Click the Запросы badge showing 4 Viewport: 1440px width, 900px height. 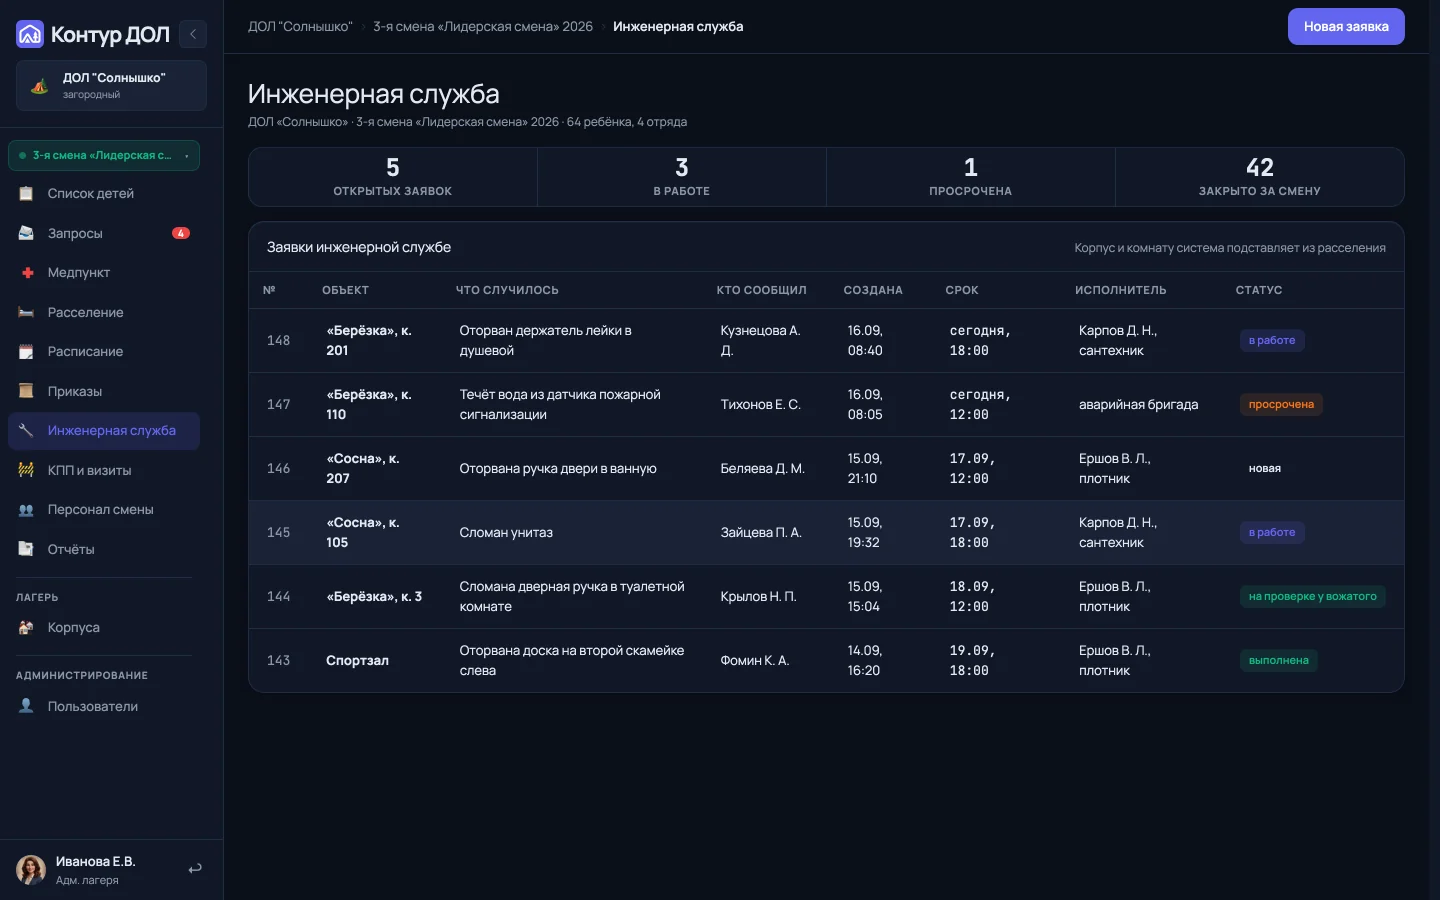click(x=181, y=233)
